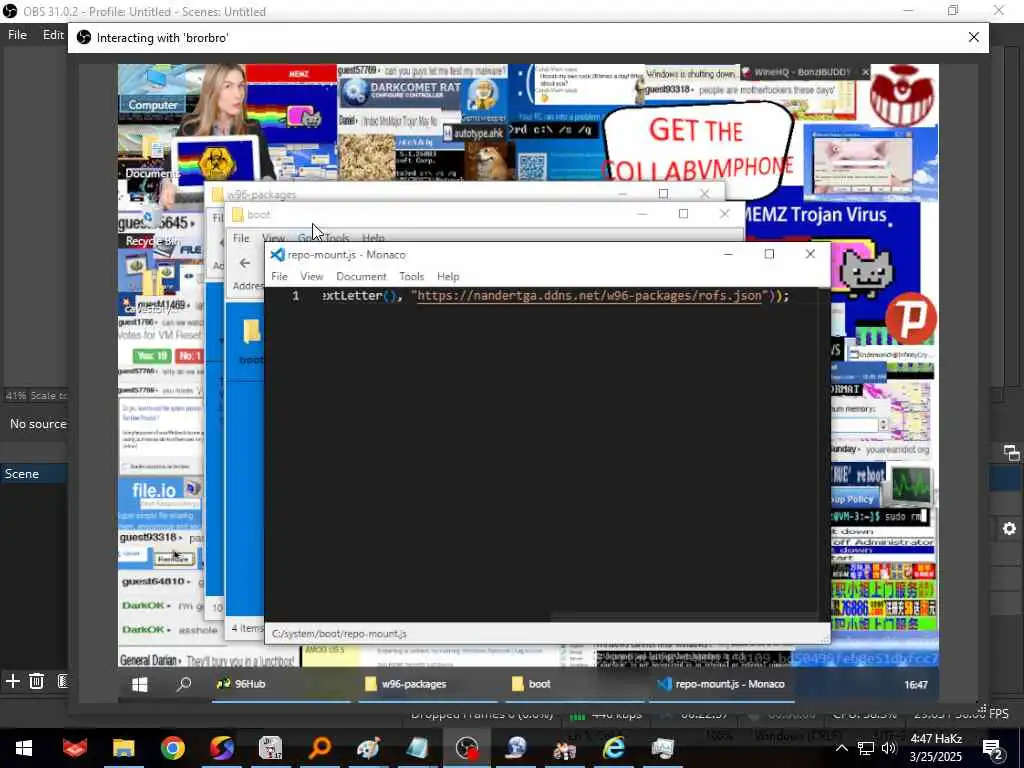Click the folder icon in boot title bar
The height and width of the screenshot is (768, 1024).
pos(238,214)
